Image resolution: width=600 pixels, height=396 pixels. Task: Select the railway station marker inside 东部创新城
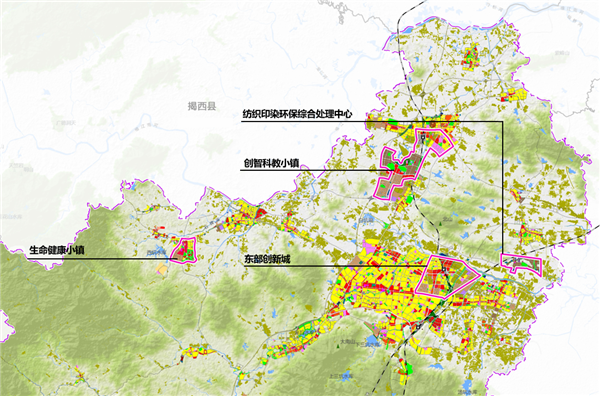point(443,270)
